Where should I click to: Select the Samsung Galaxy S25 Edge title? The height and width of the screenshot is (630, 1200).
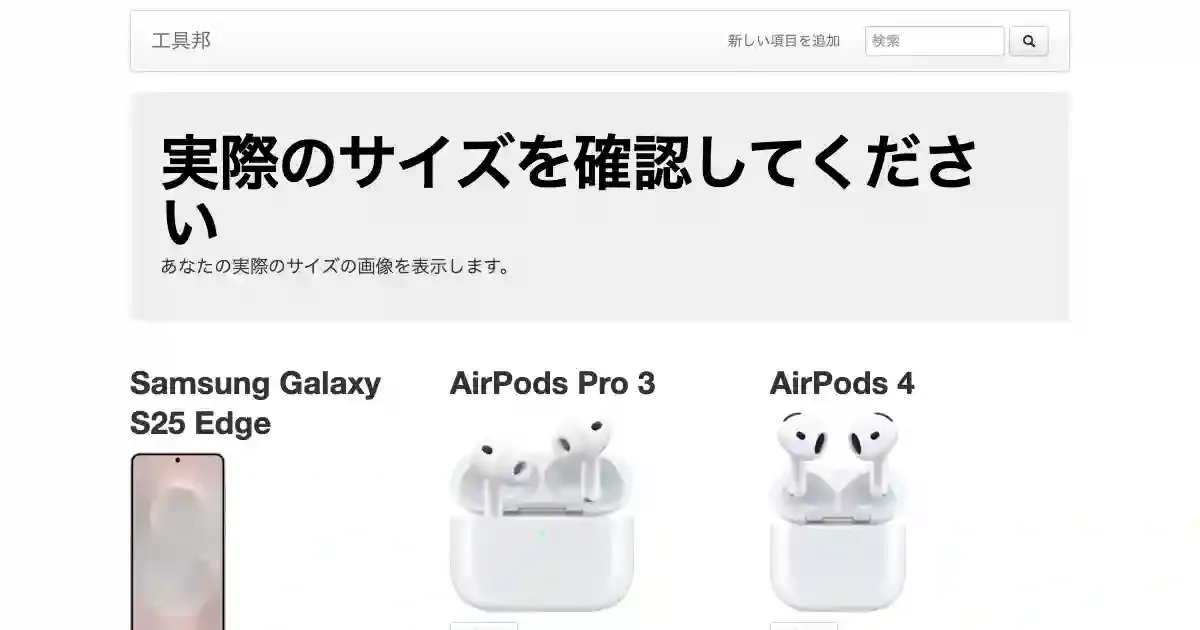pos(255,403)
